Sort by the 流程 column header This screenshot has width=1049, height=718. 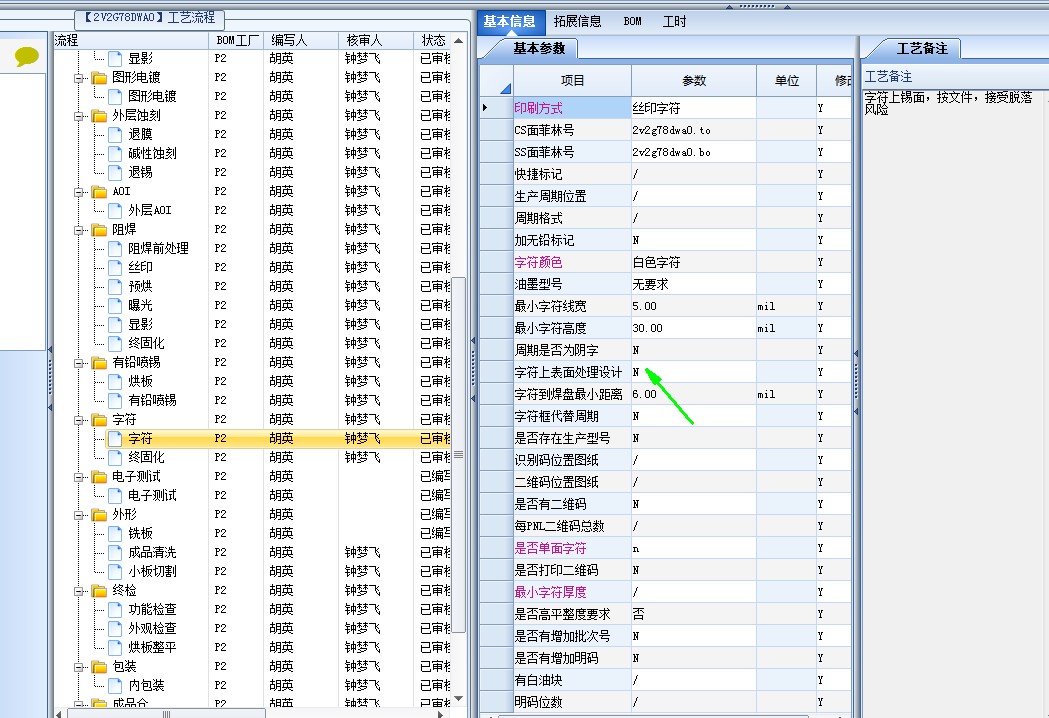click(x=131, y=40)
